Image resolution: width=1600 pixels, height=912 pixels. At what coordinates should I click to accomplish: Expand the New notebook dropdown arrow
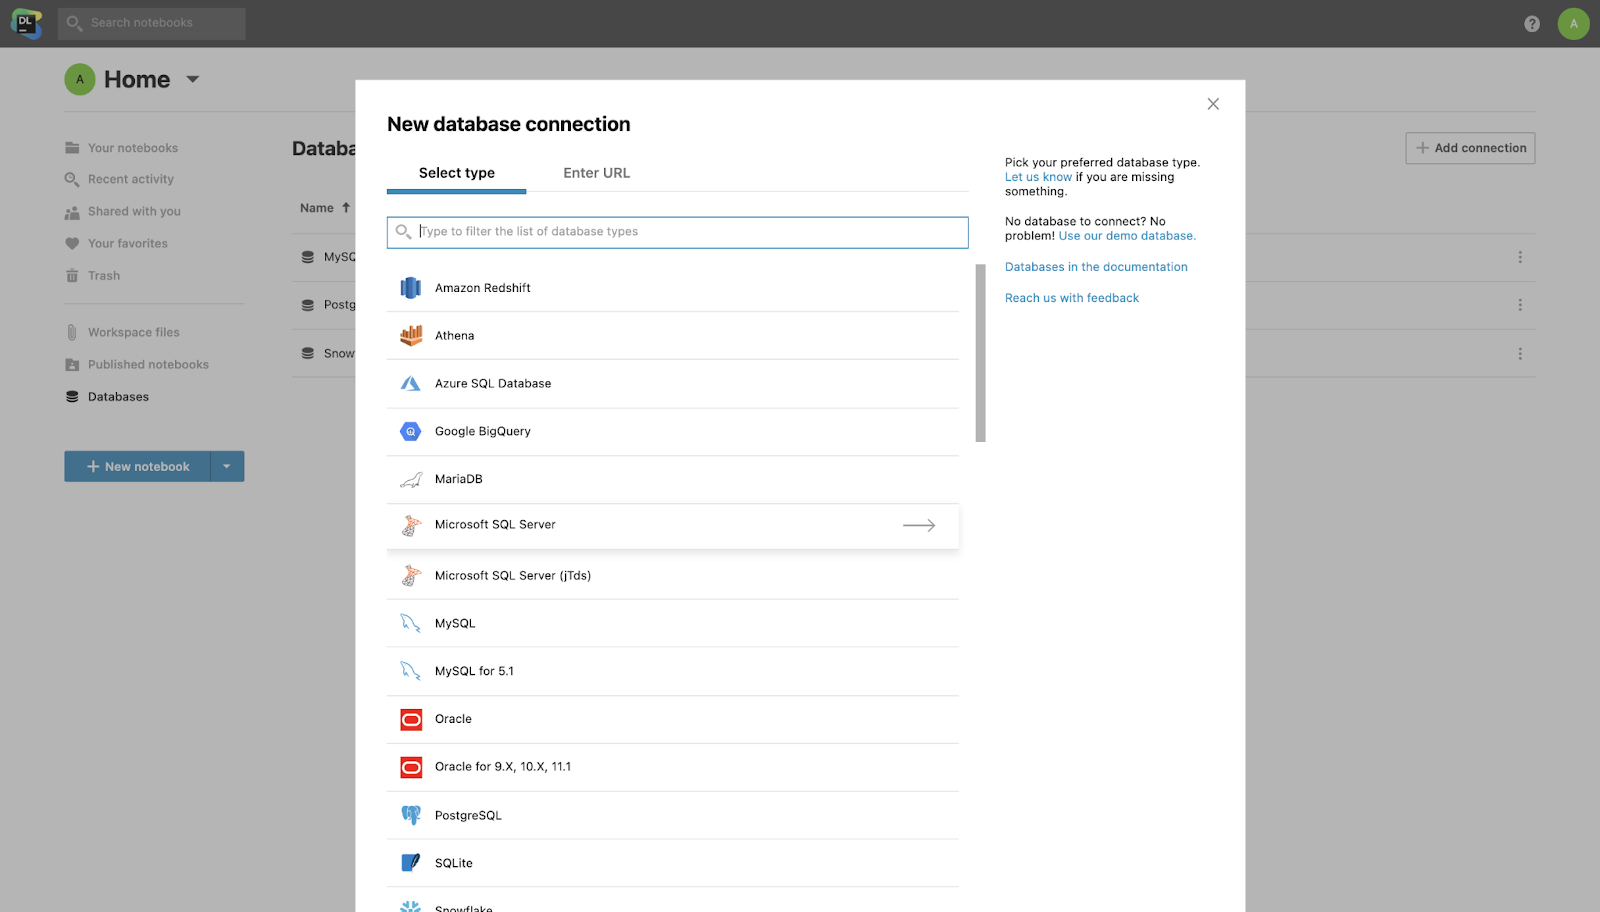[227, 467]
